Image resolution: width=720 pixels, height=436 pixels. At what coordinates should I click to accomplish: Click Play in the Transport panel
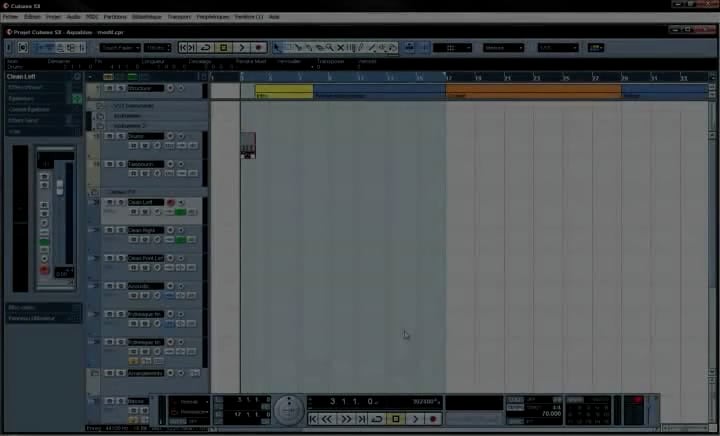(x=415, y=419)
